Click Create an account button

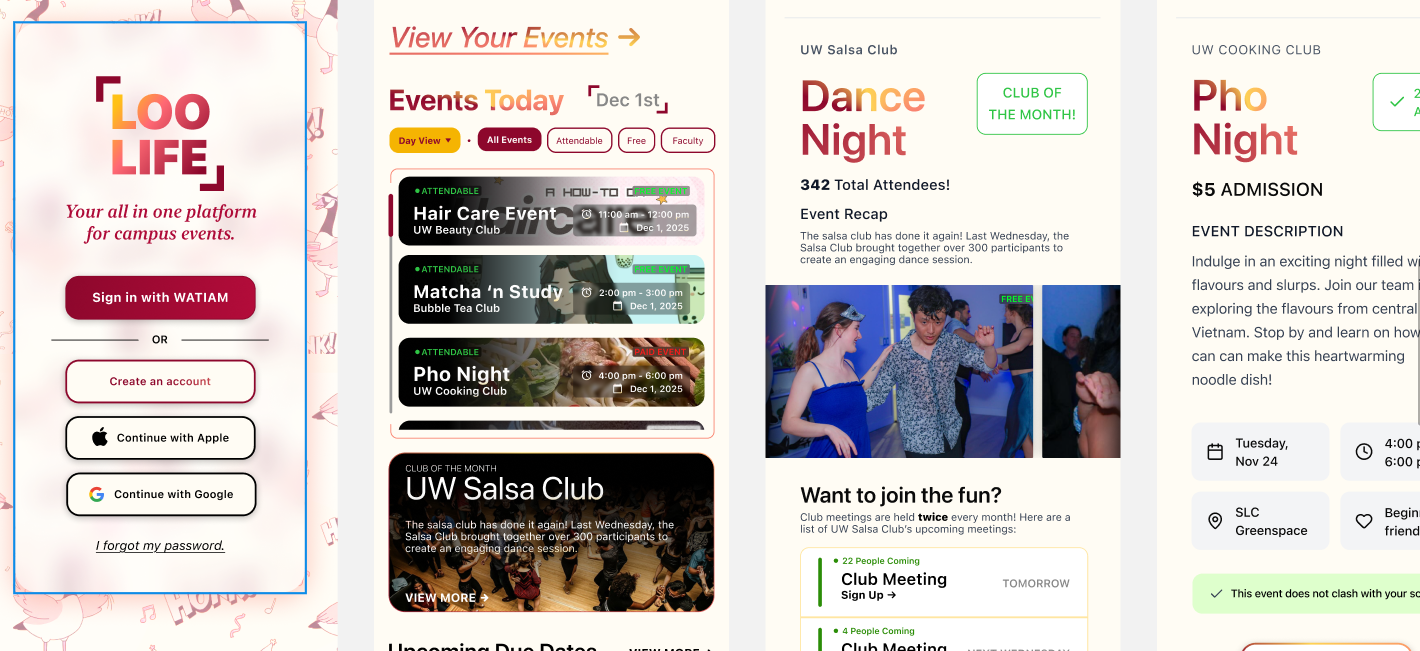pyautogui.click(x=160, y=381)
